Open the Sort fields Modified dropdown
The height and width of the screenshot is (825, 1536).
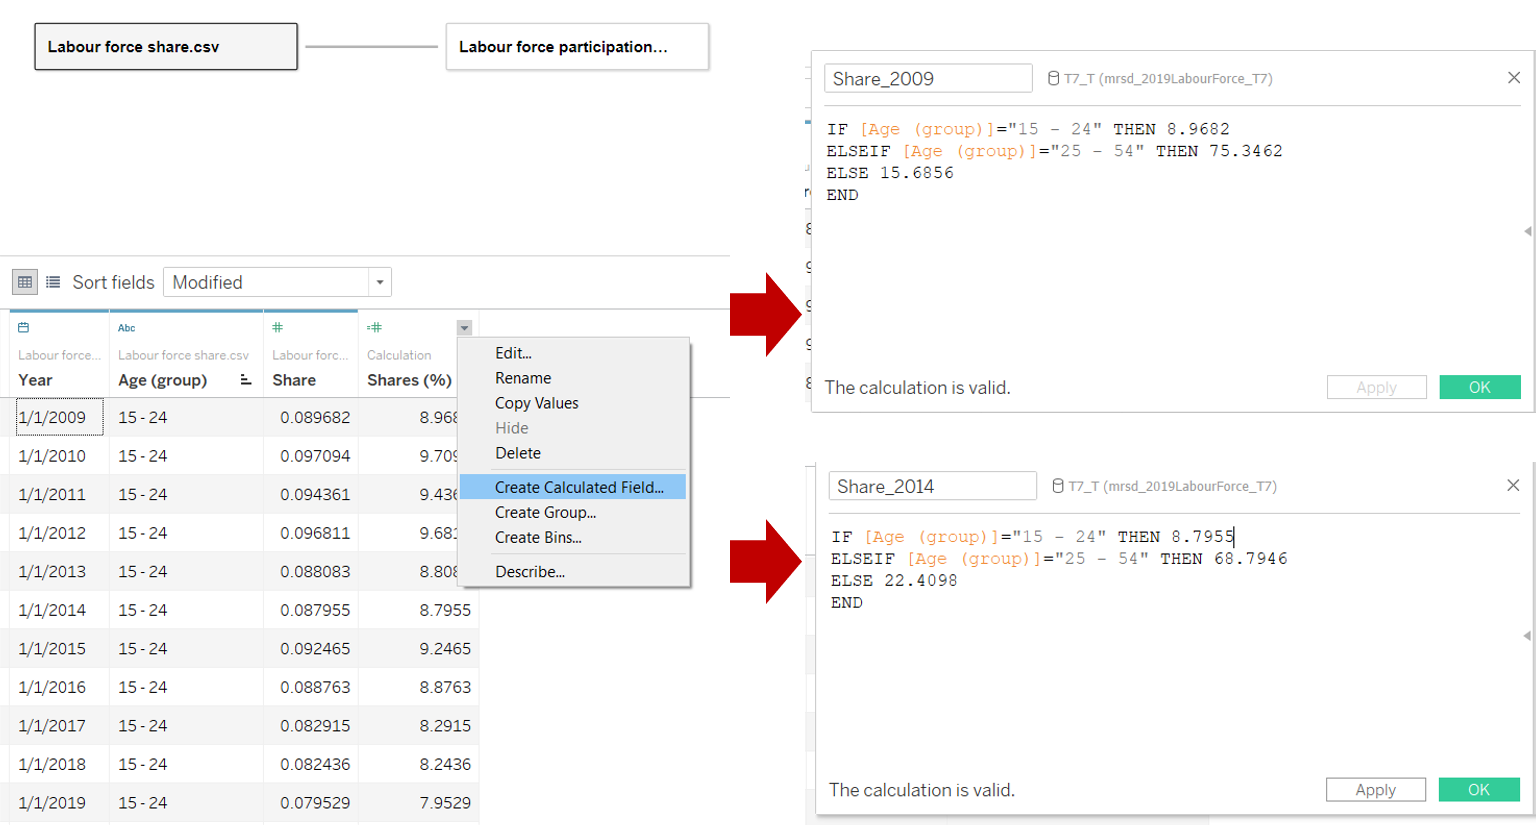pos(379,282)
